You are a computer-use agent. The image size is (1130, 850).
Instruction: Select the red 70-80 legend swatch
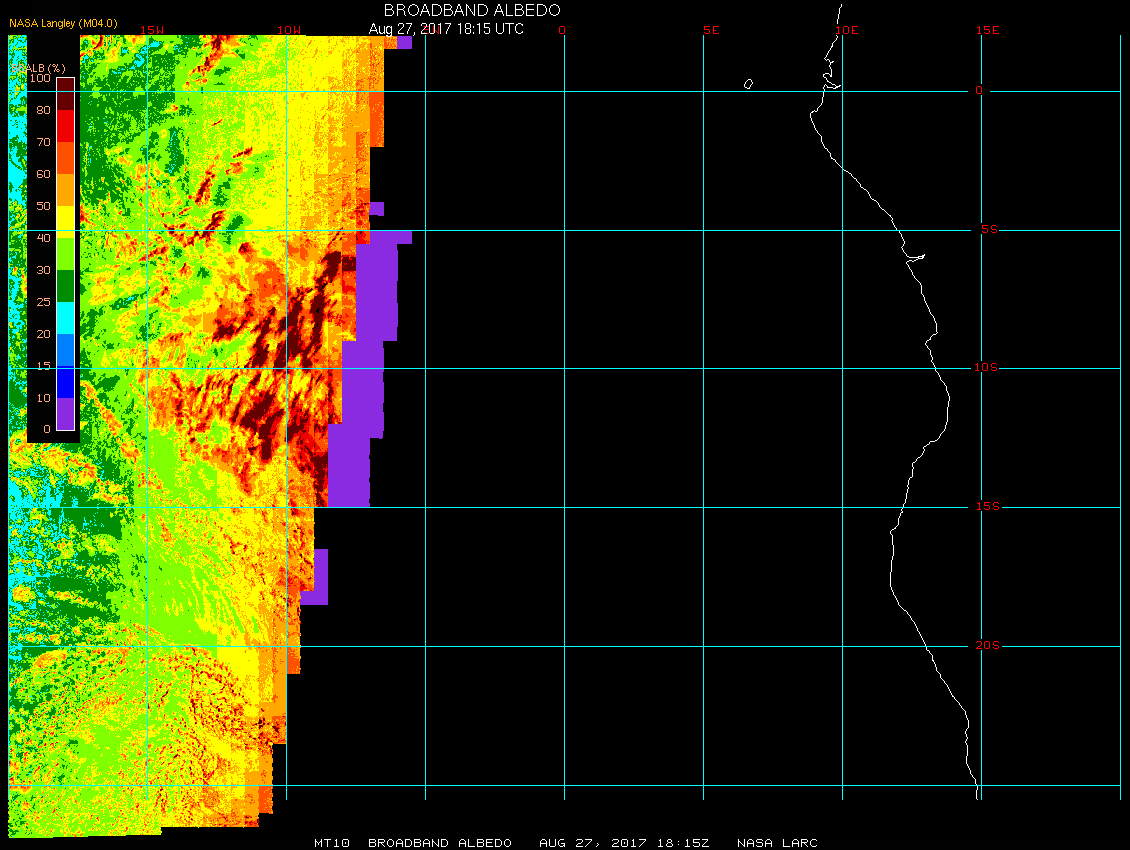point(66,125)
